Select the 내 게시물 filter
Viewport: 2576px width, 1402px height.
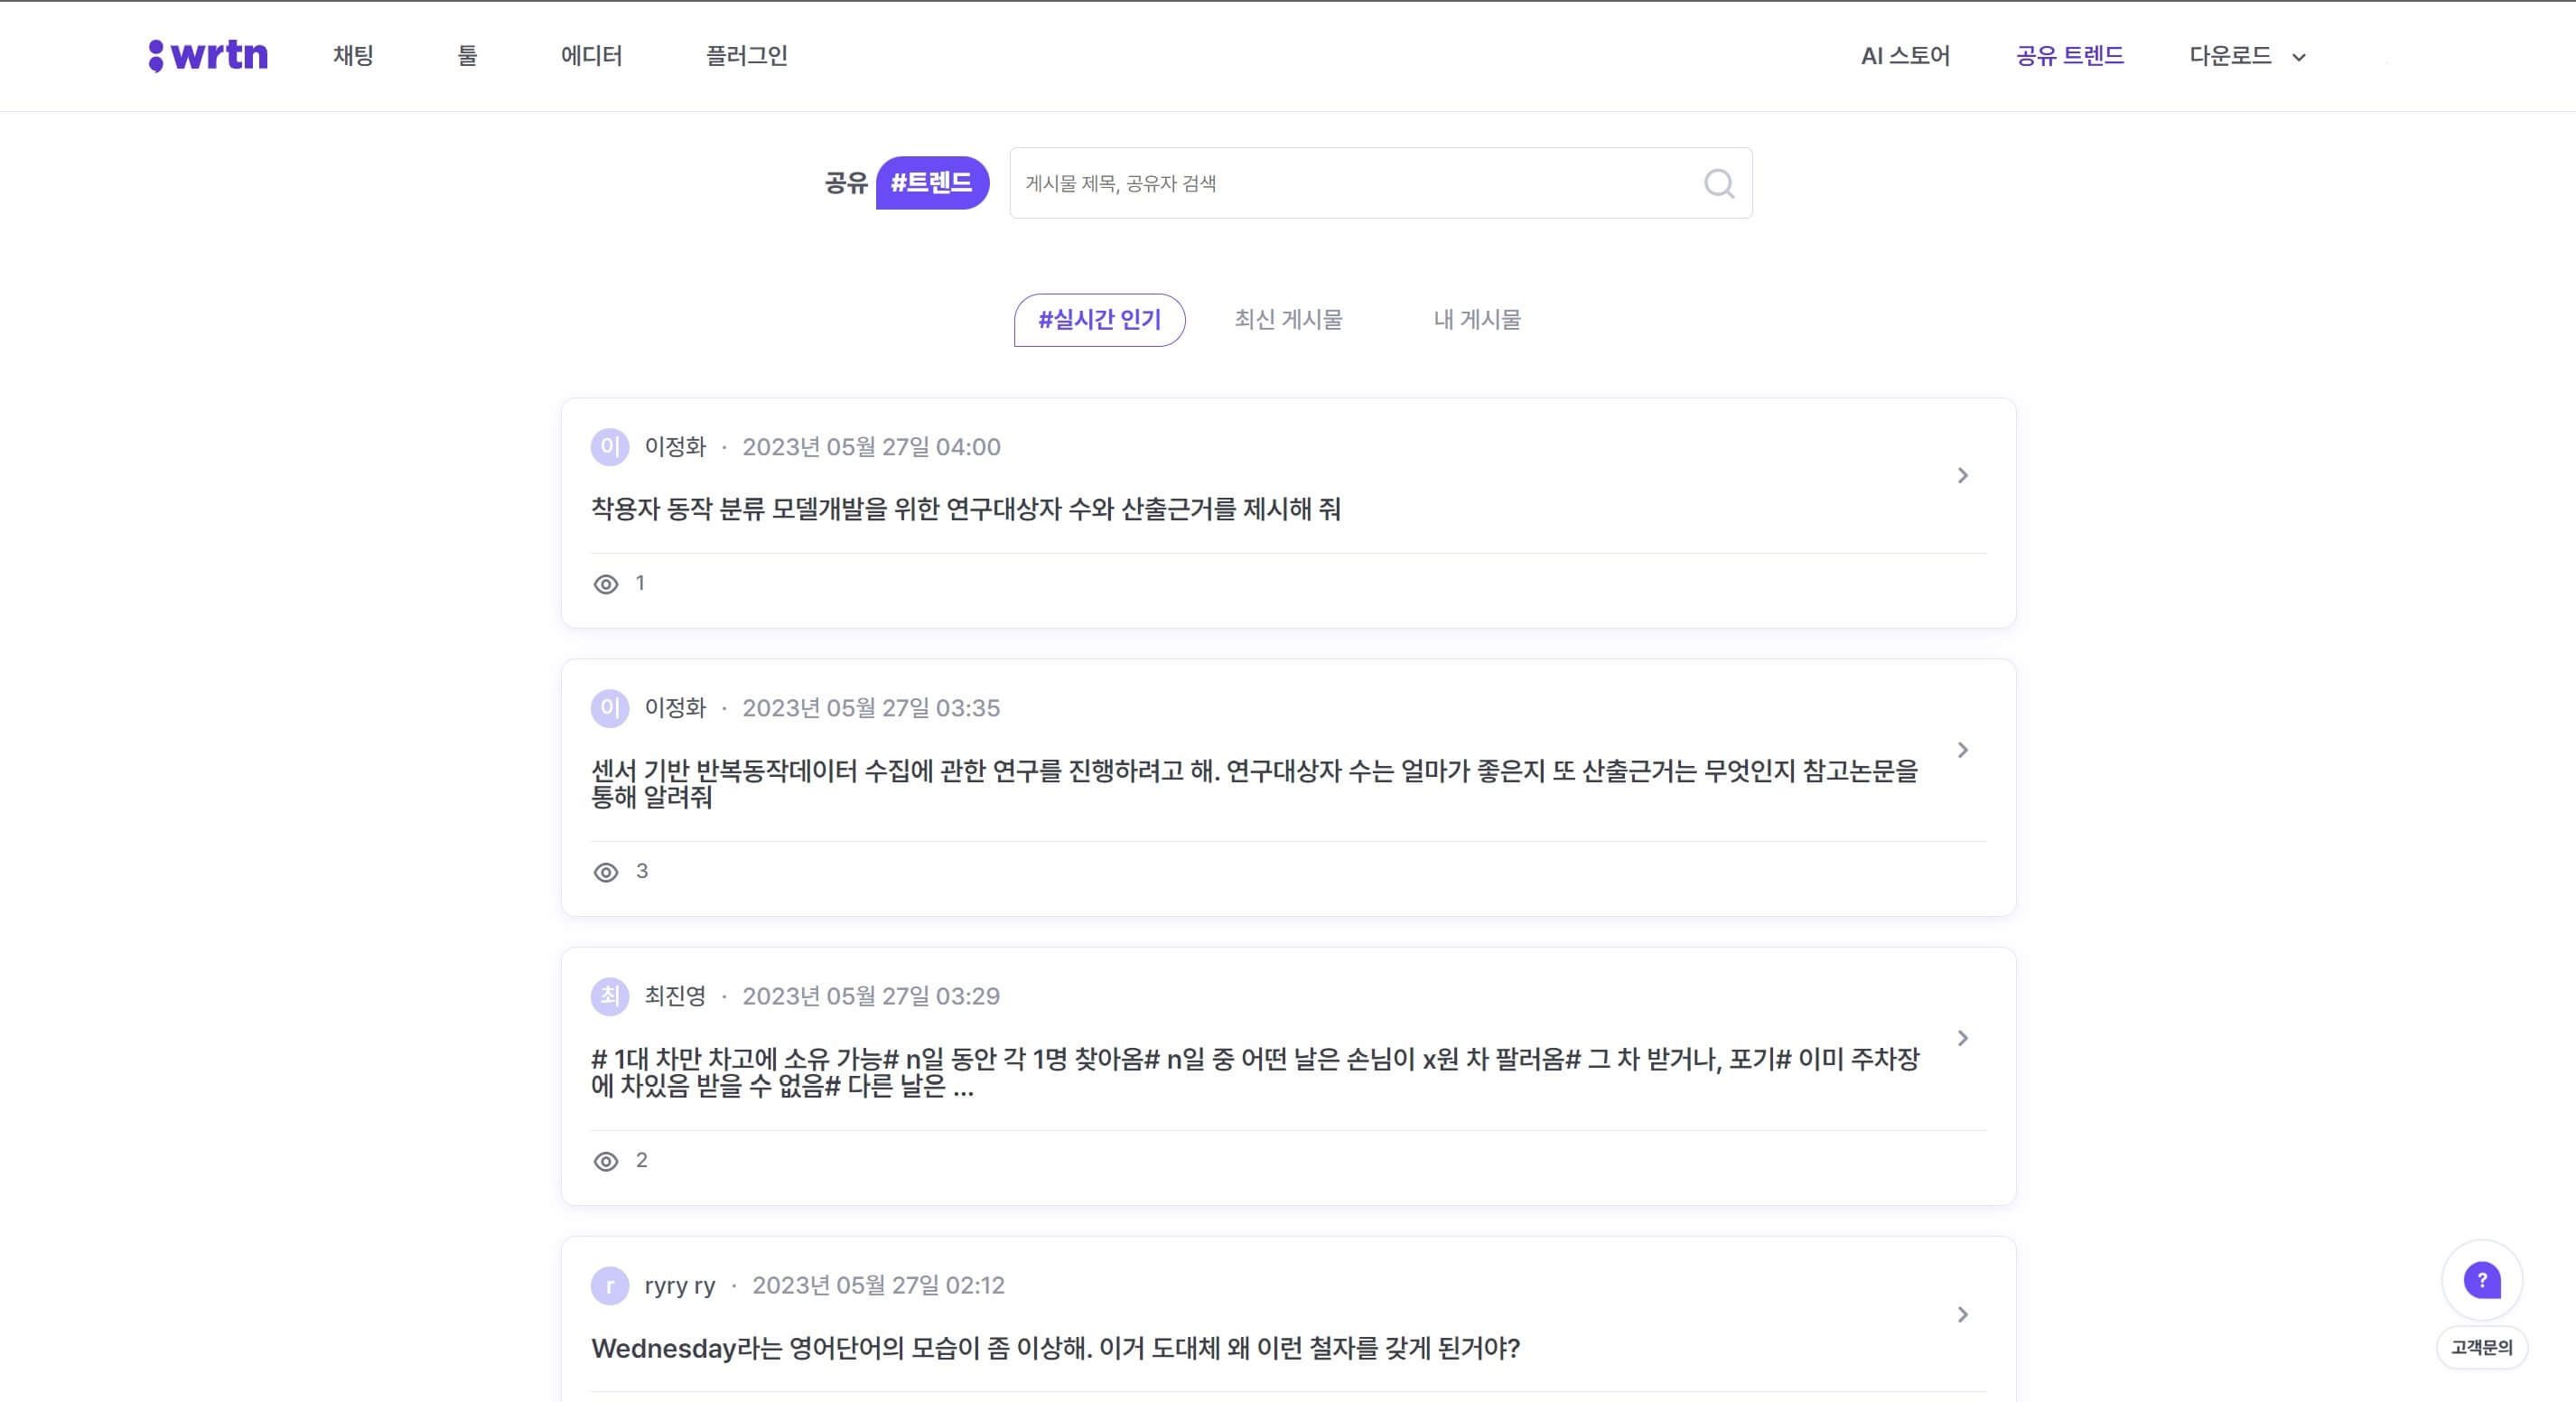(1478, 319)
